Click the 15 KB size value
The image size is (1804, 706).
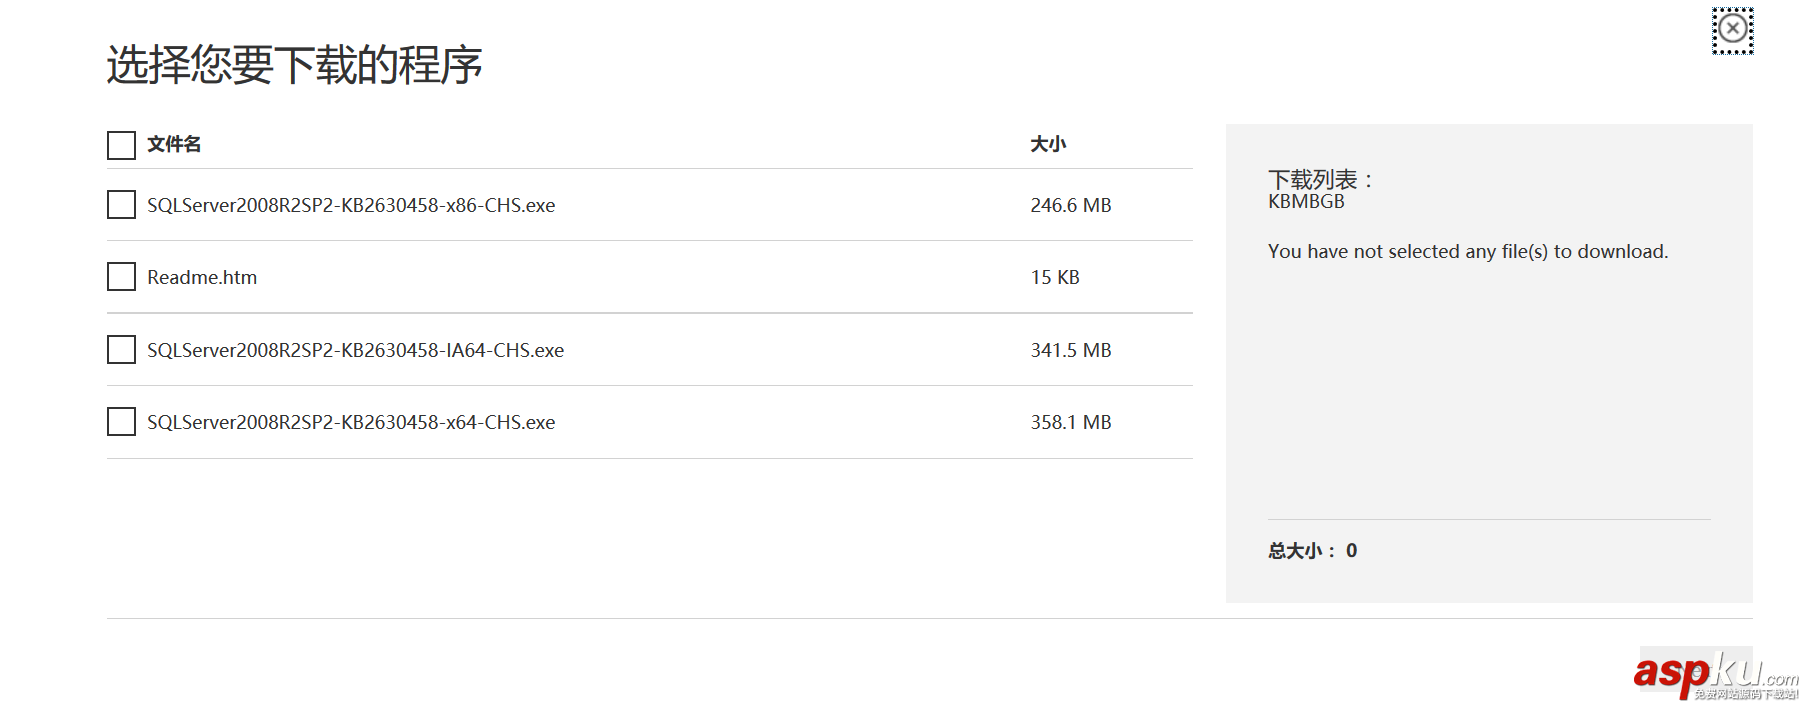coord(1055,277)
